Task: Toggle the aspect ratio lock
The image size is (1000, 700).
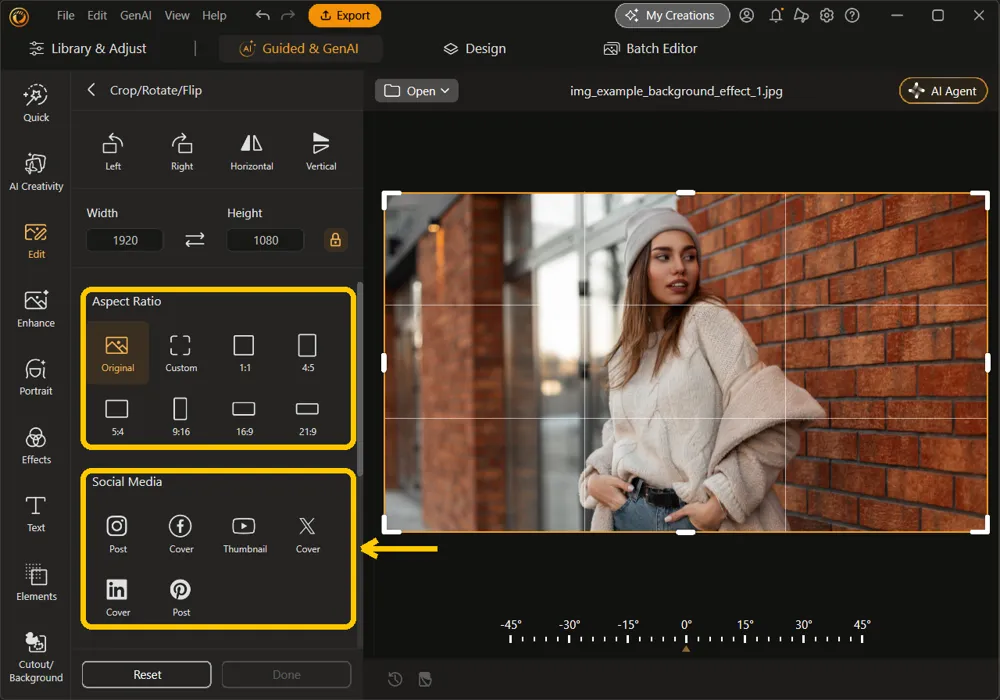Action: click(335, 240)
